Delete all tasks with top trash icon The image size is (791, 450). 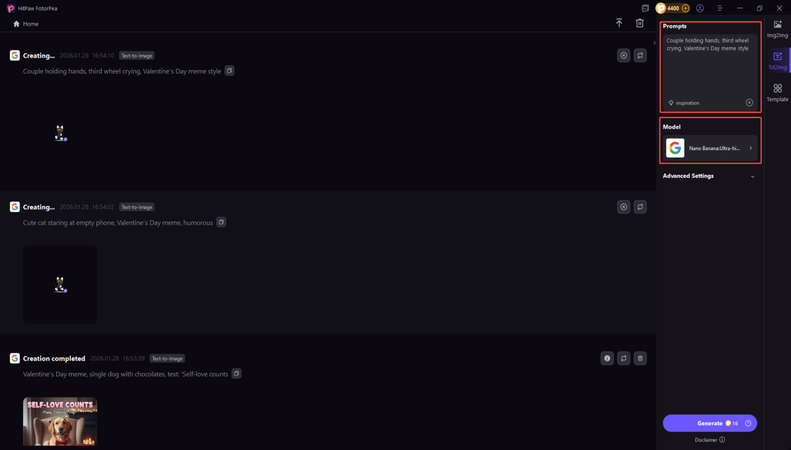pos(640,23)
